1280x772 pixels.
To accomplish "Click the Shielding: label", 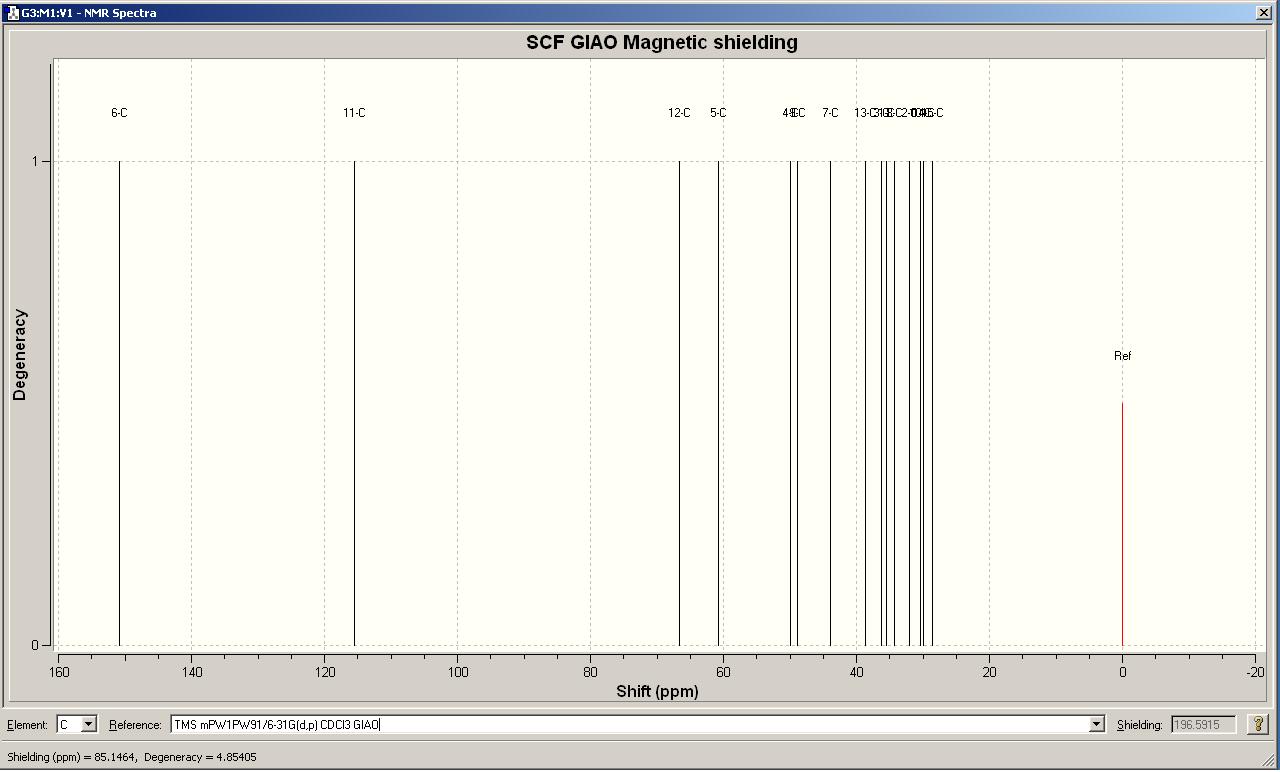I will [x=1139, y=725].
